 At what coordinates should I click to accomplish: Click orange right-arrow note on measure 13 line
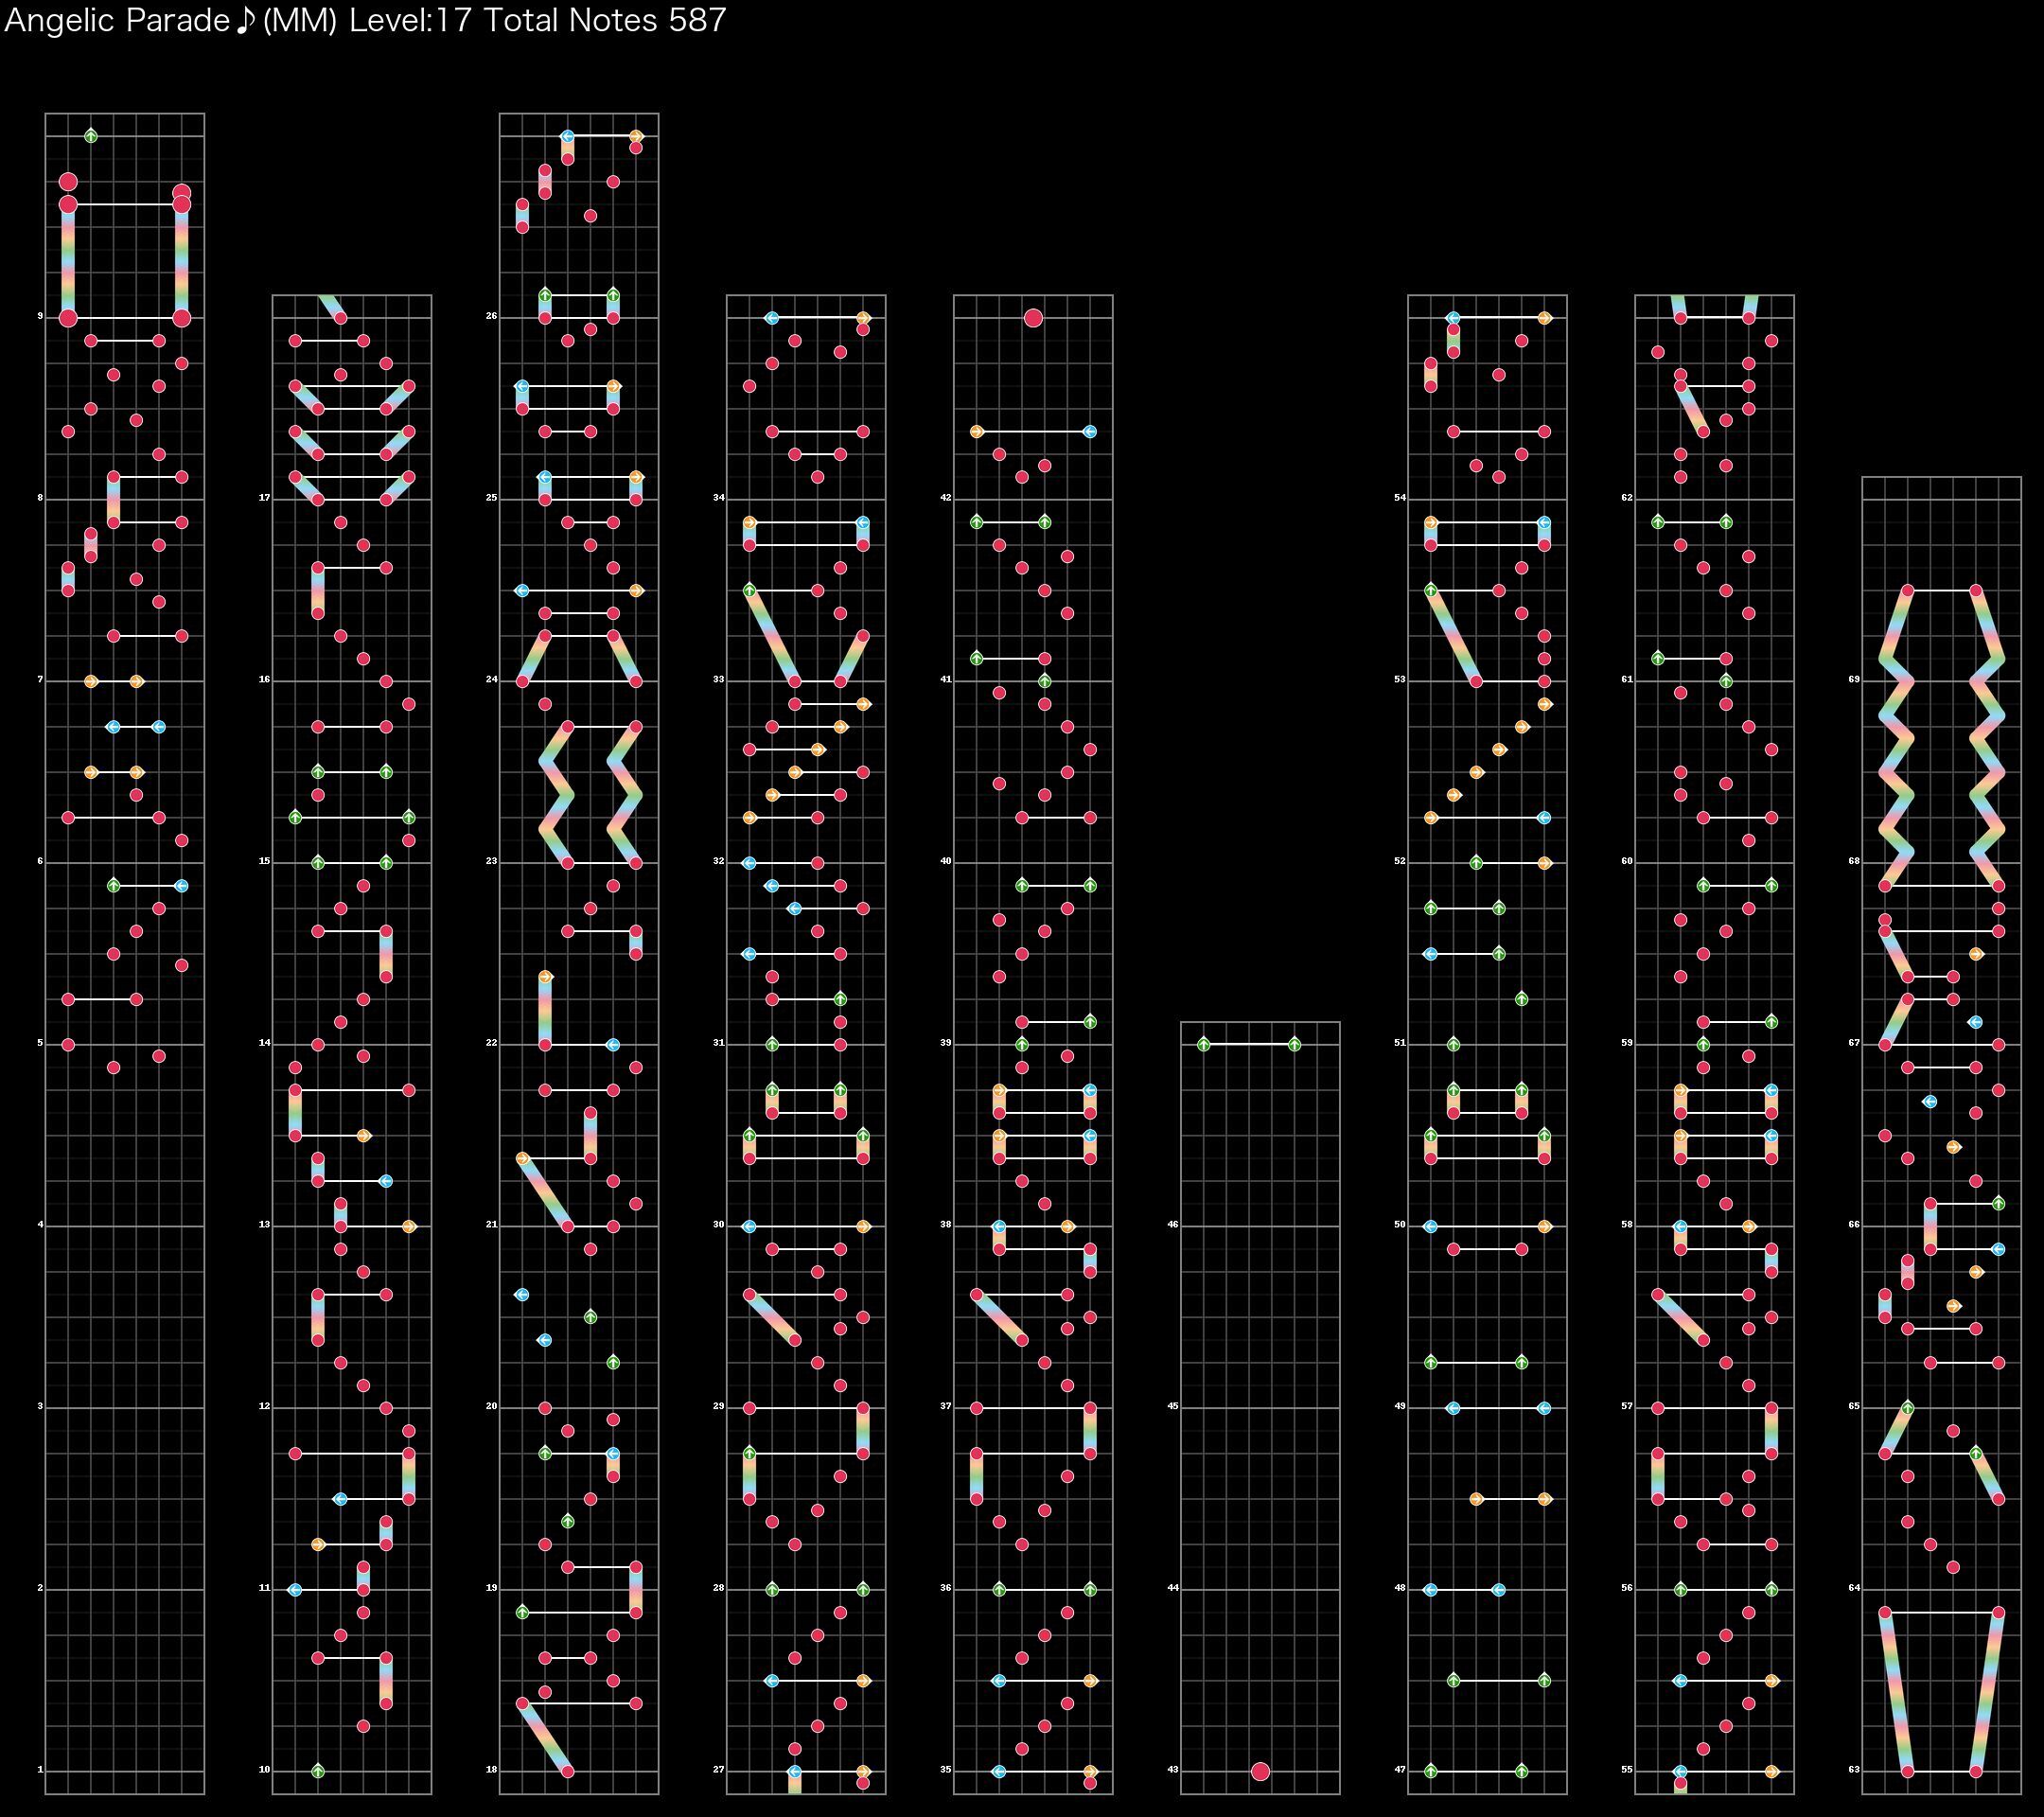point(408,1226)
